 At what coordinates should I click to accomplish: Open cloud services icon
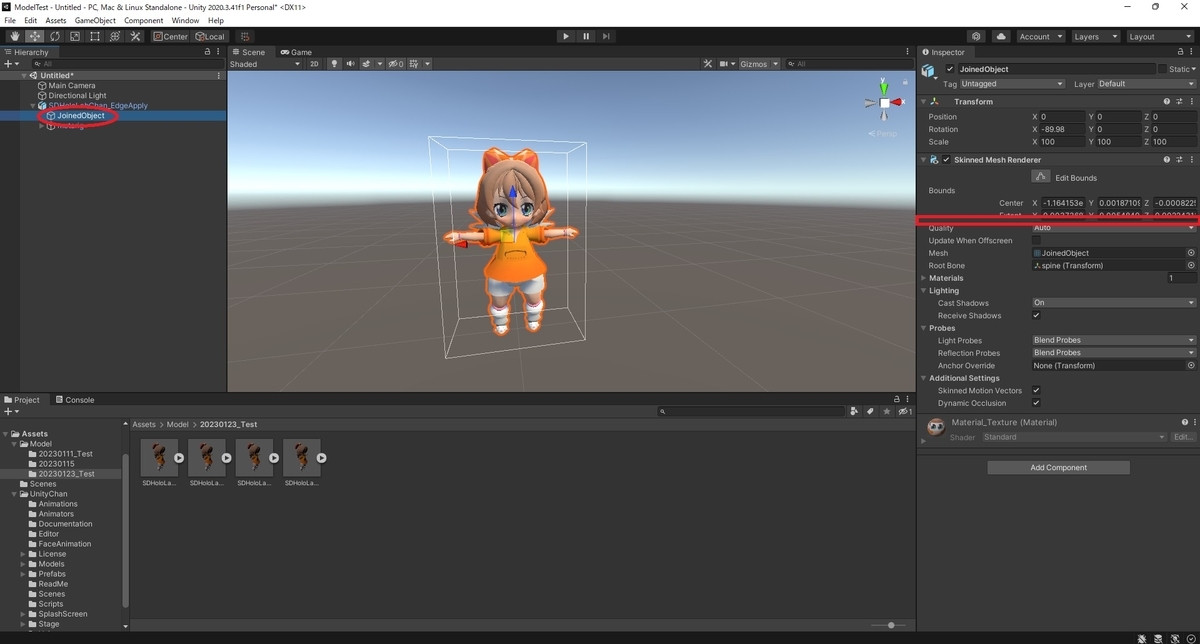pos(1001,36)
